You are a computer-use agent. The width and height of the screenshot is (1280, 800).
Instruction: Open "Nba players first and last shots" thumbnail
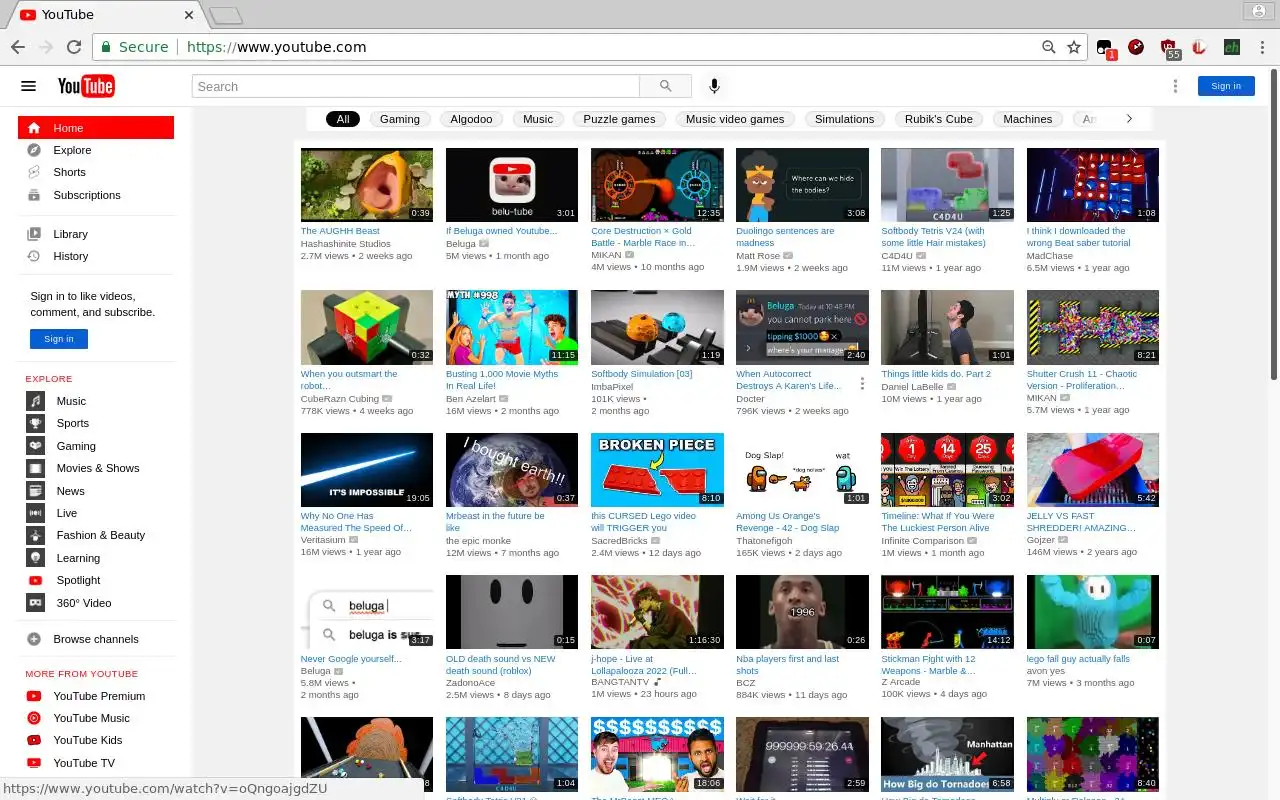[802, 612]
